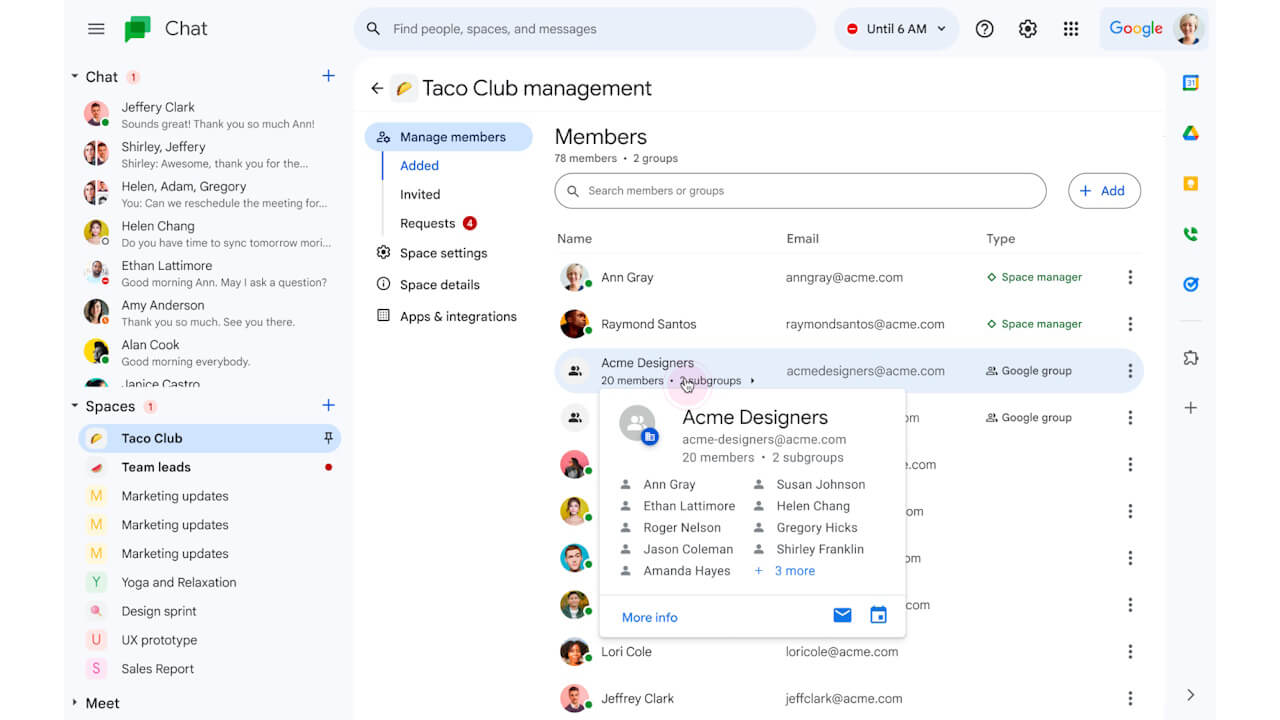Click the Add button to add members
This screenshot has width=1280, height=720.
(x=1104, y=190)
